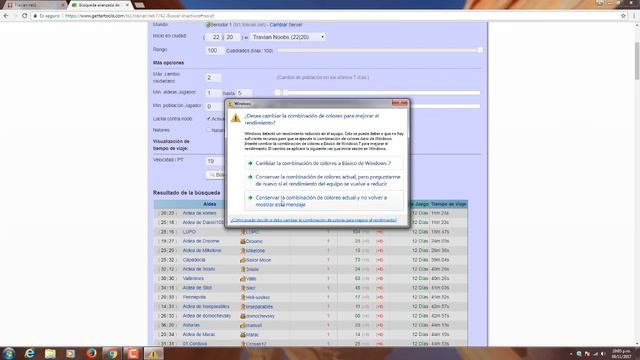The width and height of the screenshot is (640, 360).
Task: Switch to Chrome in the taskbar
Action: 112,353
